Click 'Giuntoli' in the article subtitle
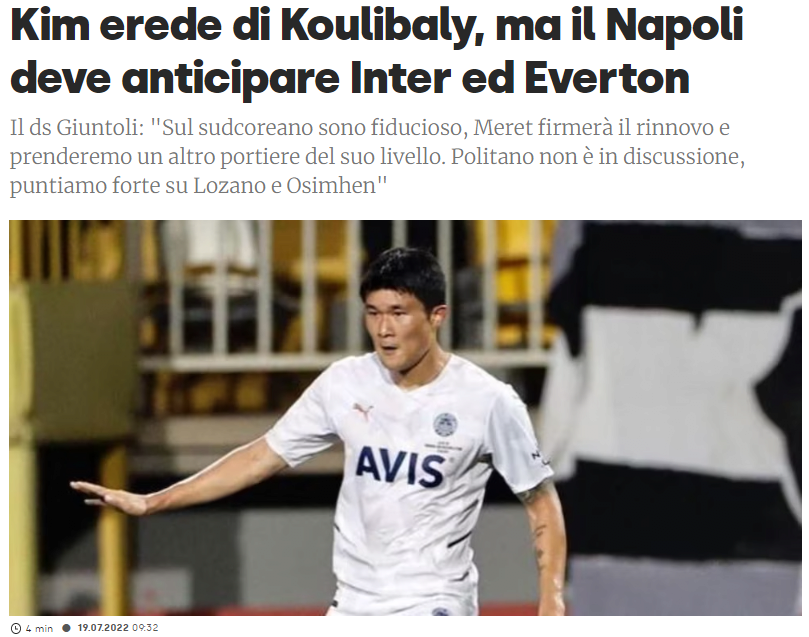This screenshot has width=809, height=637. [100, 127]
